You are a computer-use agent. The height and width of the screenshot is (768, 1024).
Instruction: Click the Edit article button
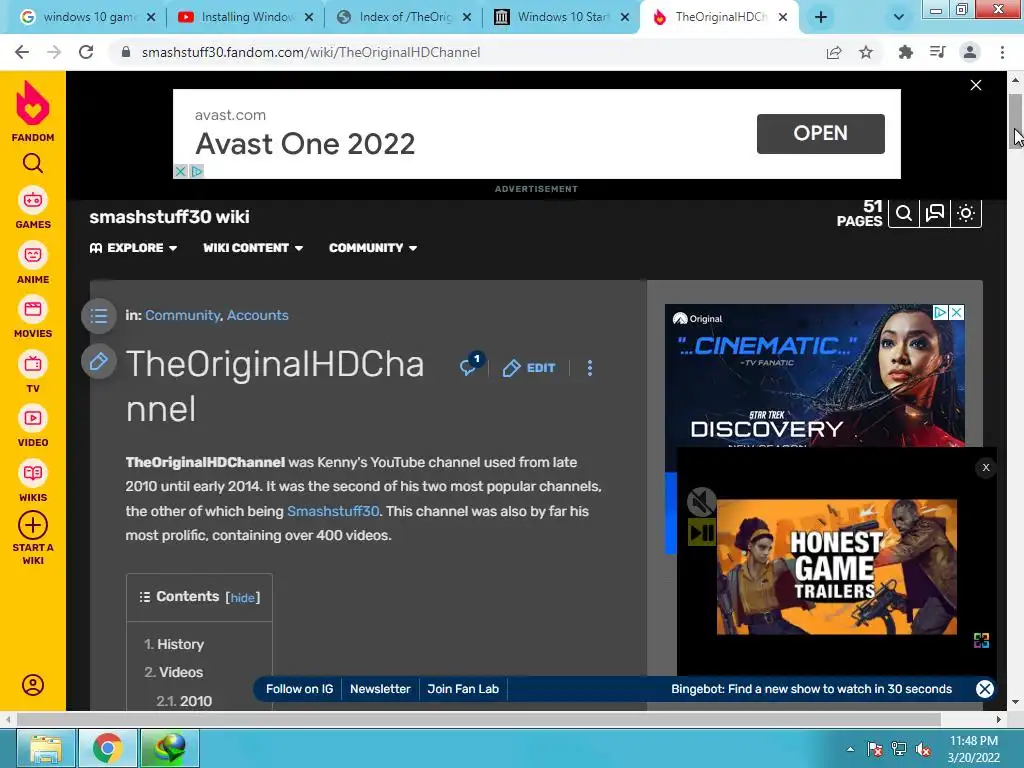[x=529, y=368]
